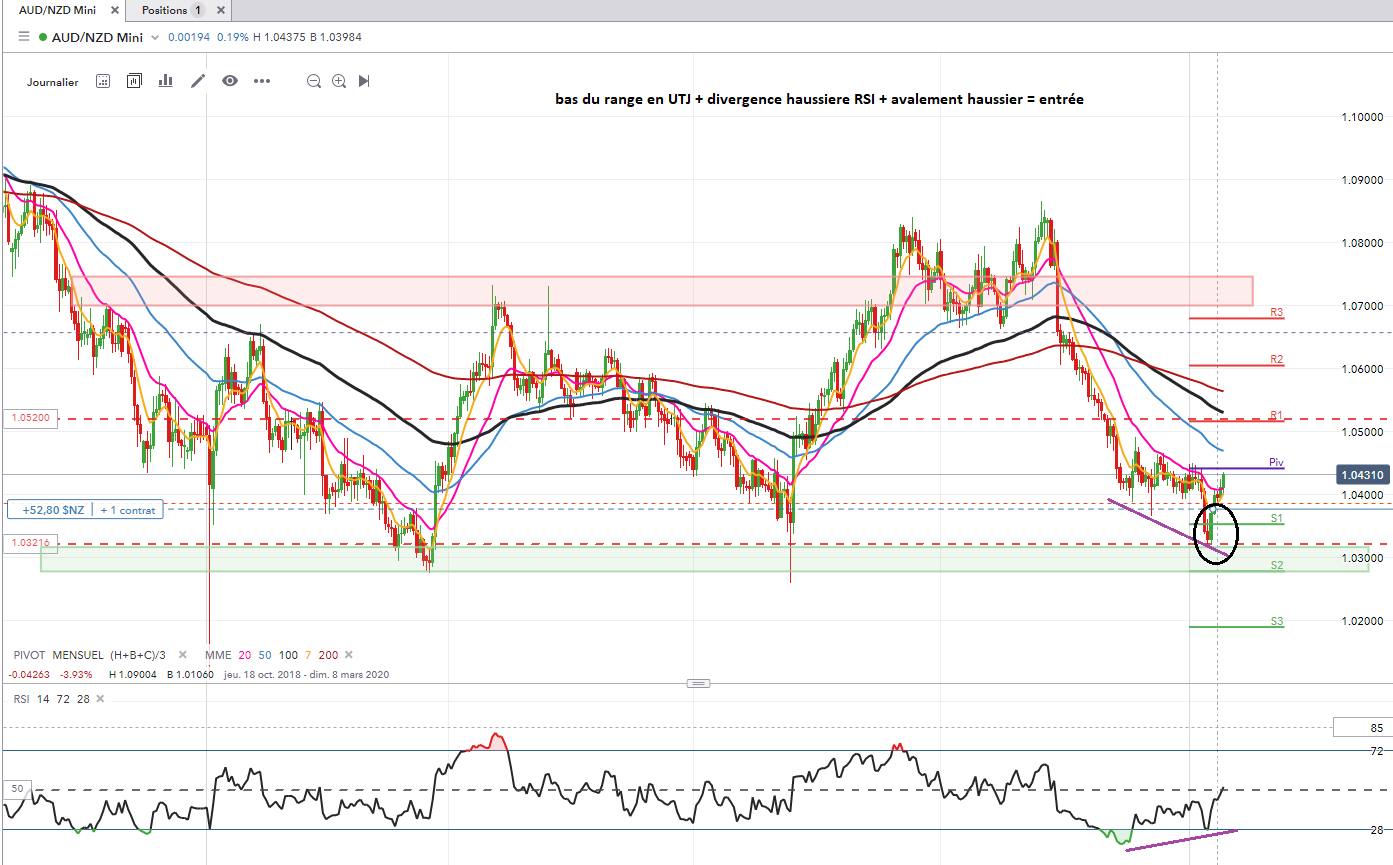Click the +52,80 $NZ position label

coord(52,510)
